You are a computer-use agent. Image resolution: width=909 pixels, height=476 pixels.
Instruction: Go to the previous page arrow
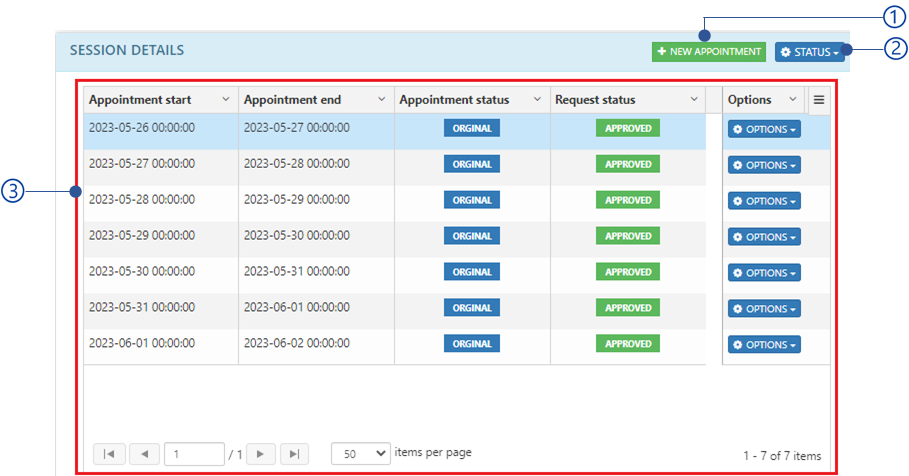point(143,454)
